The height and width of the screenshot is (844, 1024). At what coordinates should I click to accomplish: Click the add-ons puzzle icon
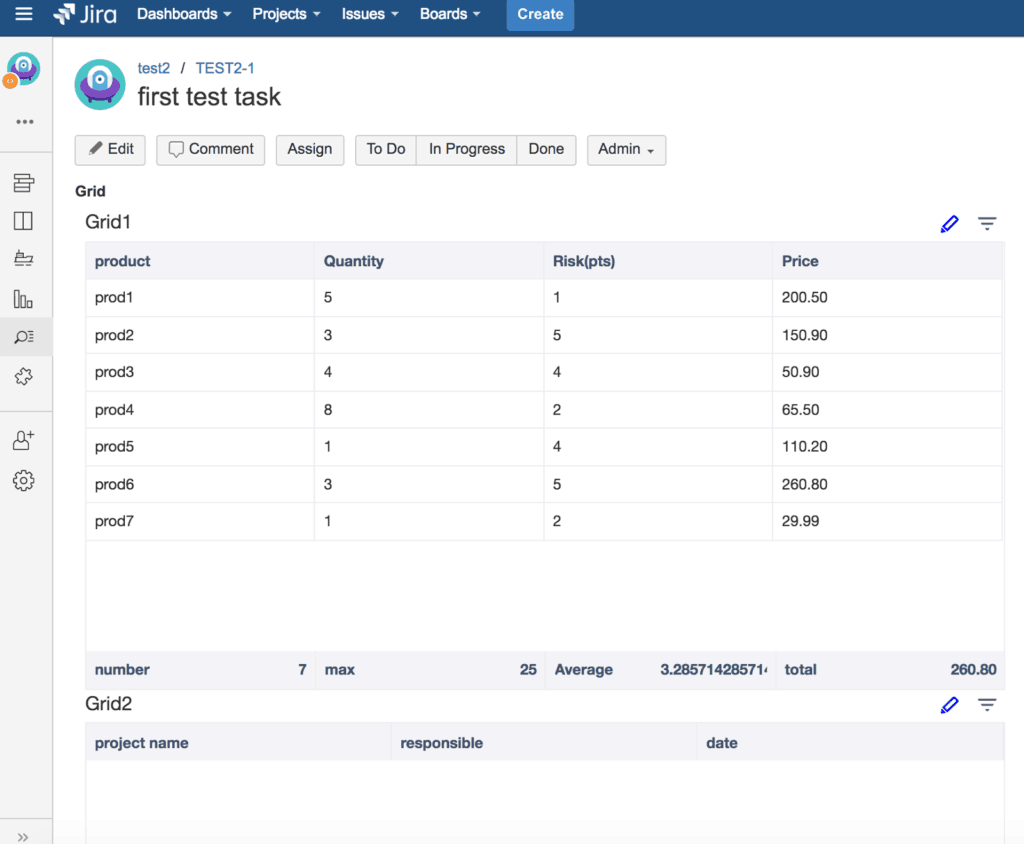pos(25,377)
